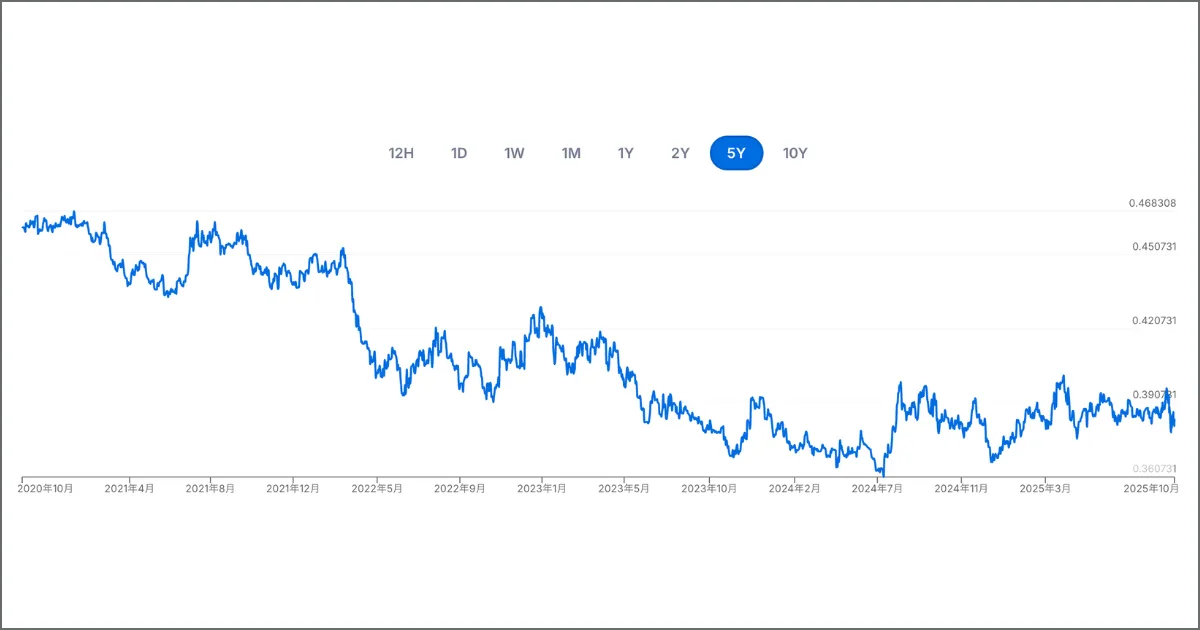Click the 2023年1月 date label
This screenshot has height=630, width=1200.
point(541,488)
